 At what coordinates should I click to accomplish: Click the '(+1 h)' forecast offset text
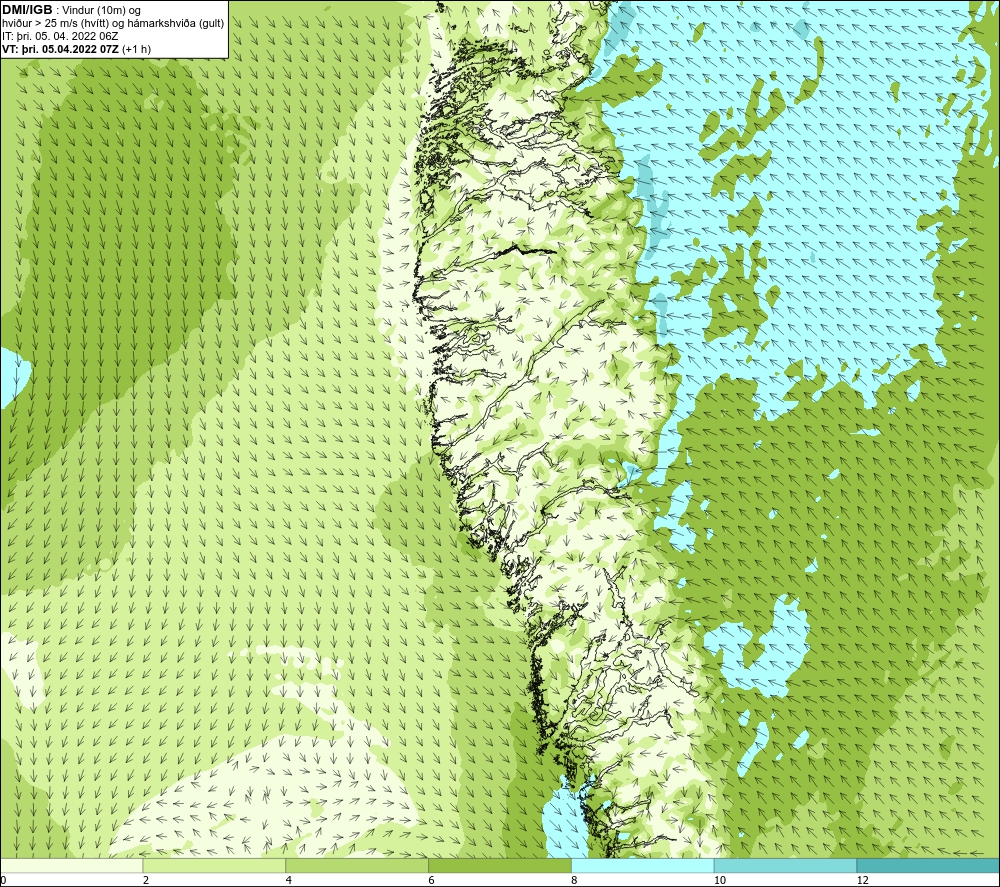point(136,48)
